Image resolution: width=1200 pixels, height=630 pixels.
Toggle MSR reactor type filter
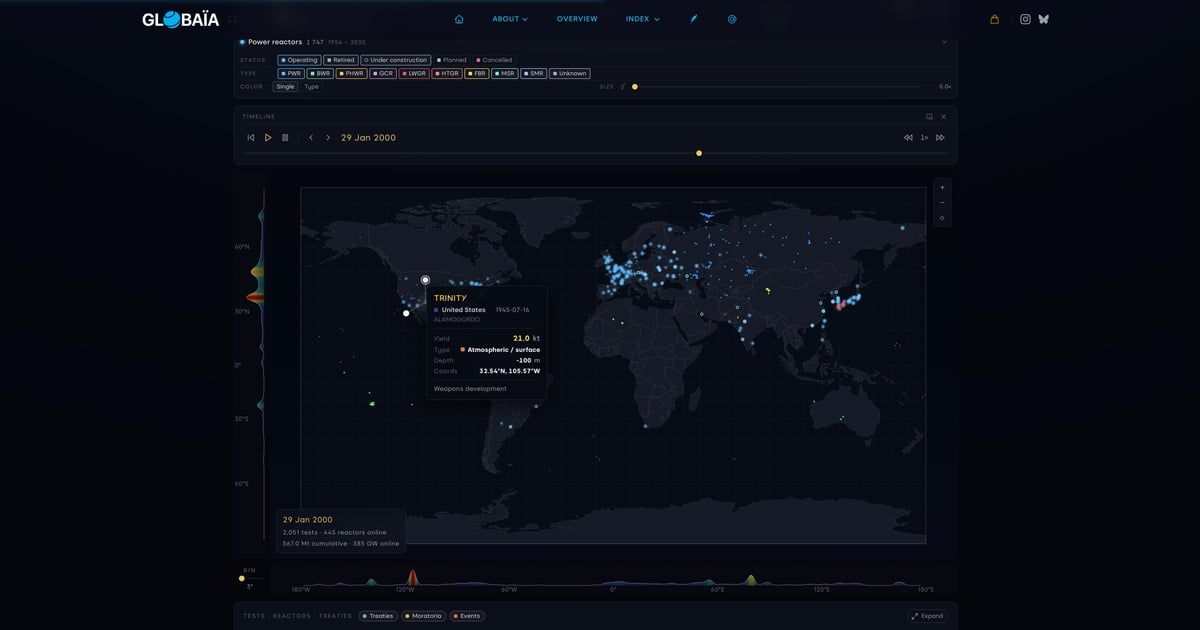pos(505,73)
